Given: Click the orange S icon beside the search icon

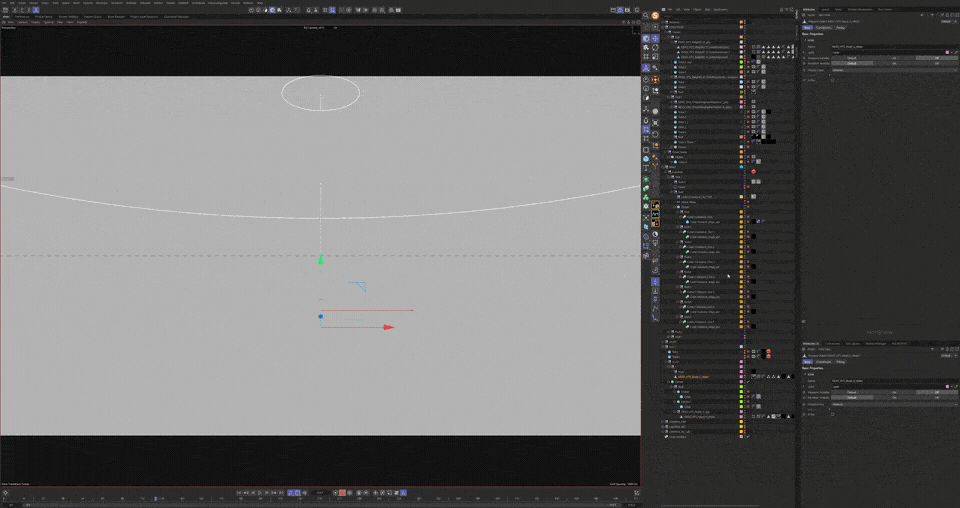Looking at the screenshot, I should coord(655,16).
